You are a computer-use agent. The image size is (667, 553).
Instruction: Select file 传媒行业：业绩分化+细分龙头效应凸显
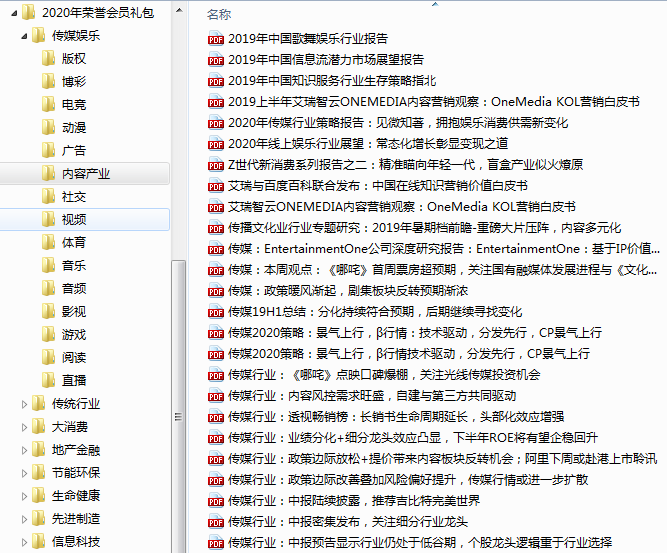413,438
